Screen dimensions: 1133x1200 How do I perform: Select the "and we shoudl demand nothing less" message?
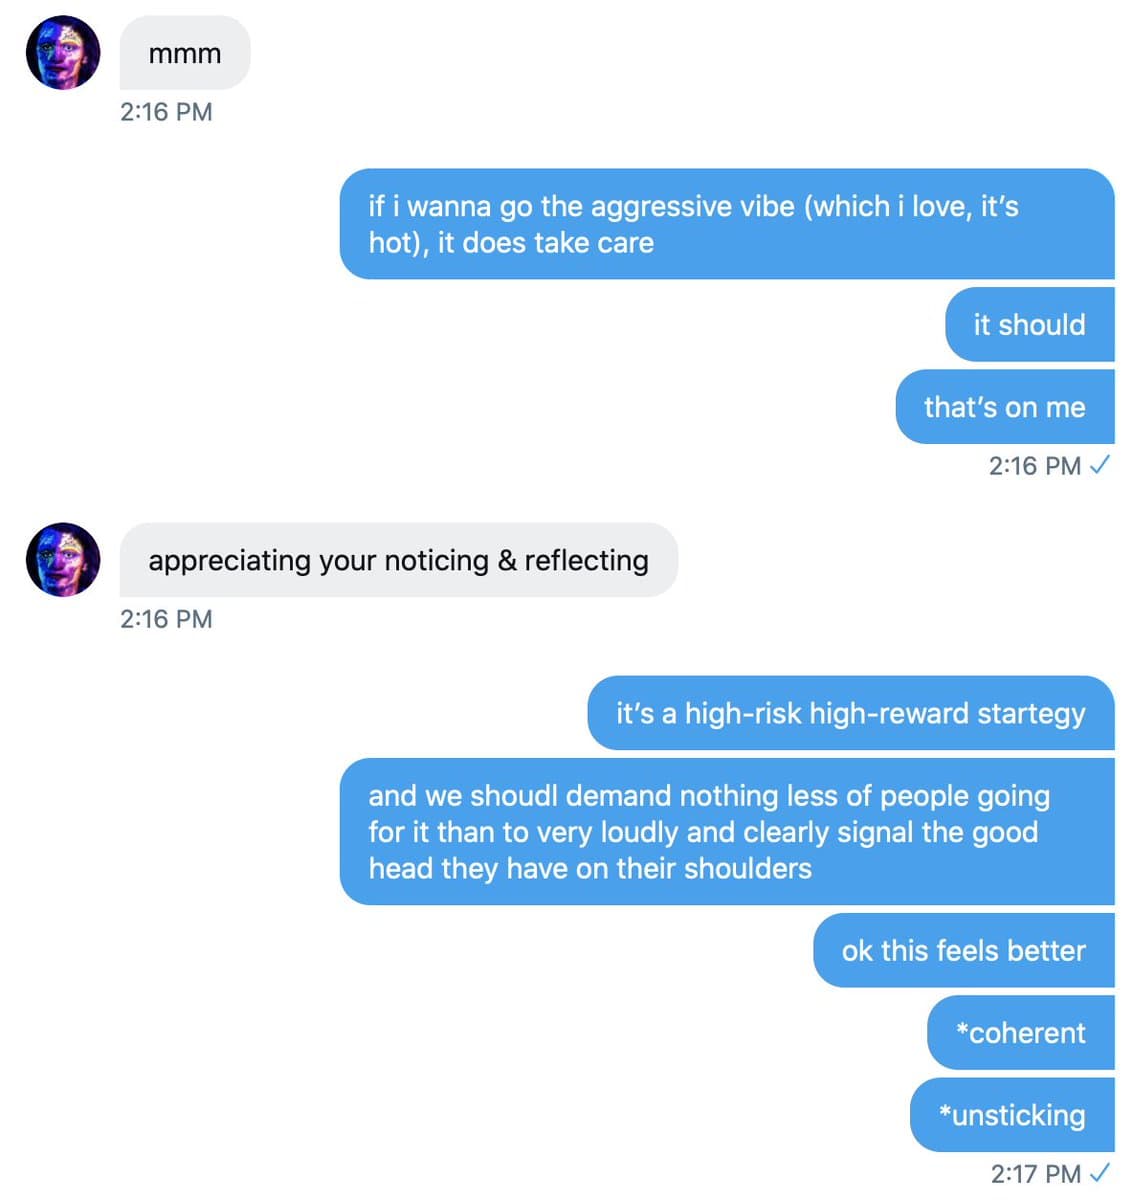[x=726, y=831]
